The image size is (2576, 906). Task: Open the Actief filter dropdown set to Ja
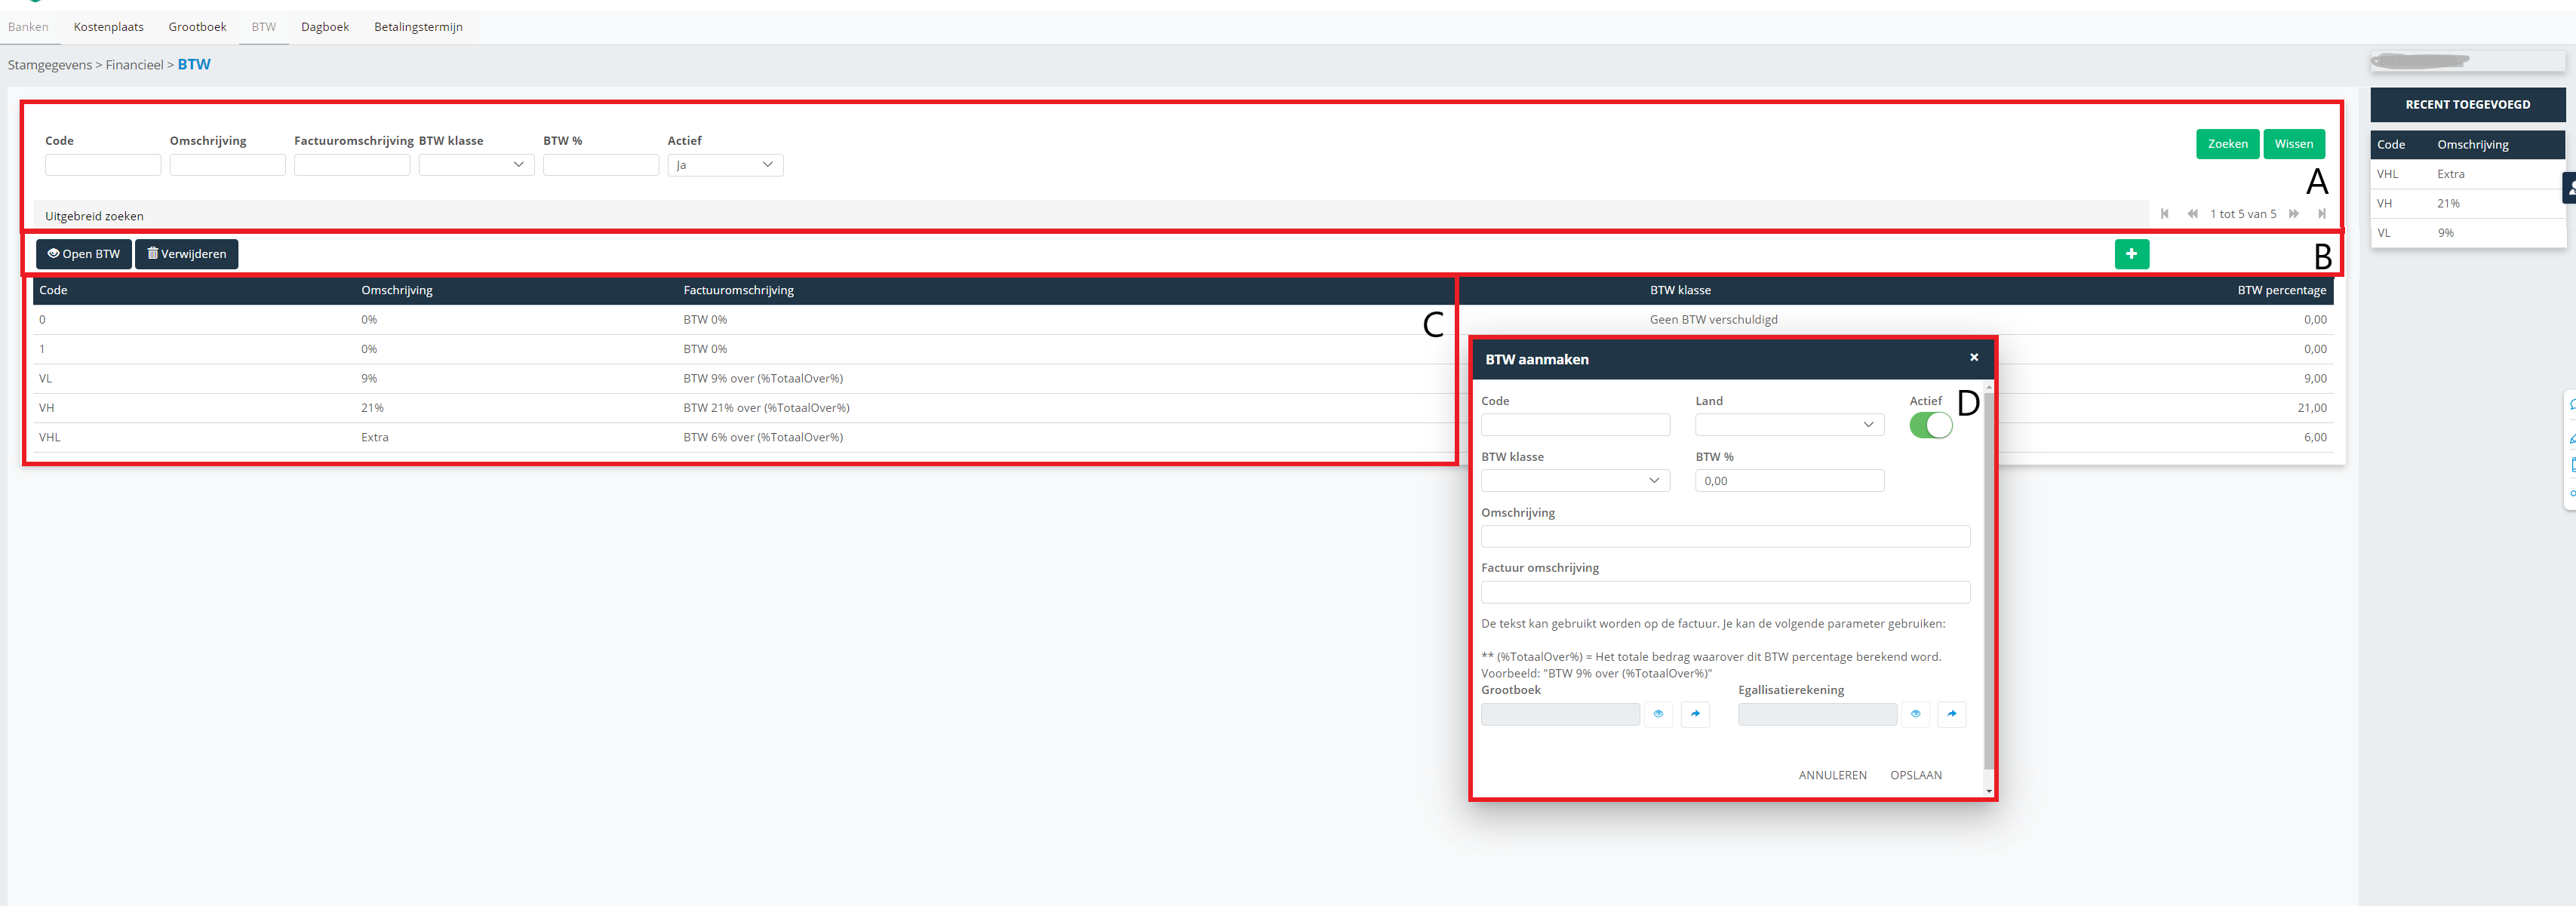click(725, 165)
